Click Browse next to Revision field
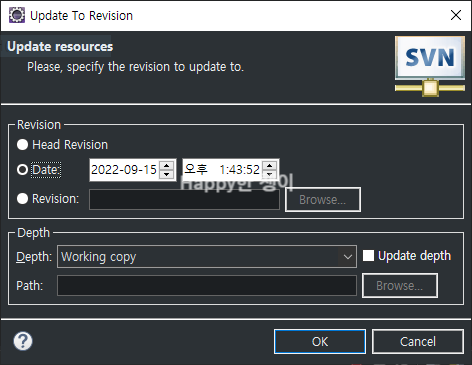 coord(323,199)
